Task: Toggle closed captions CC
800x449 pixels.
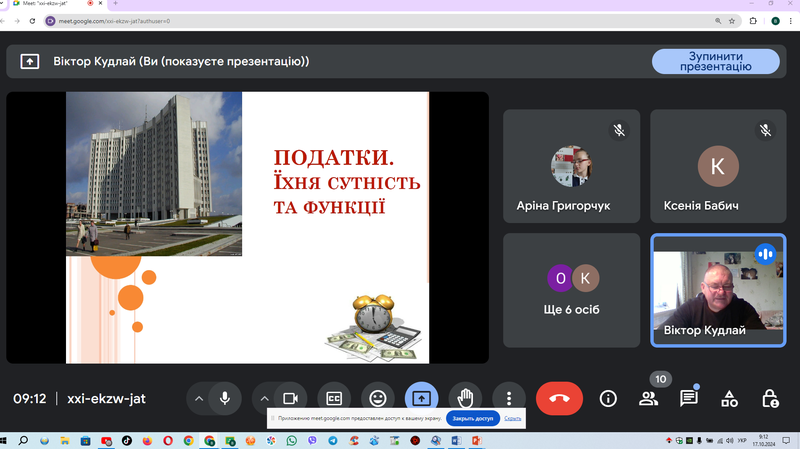Action: coord(334,398)
